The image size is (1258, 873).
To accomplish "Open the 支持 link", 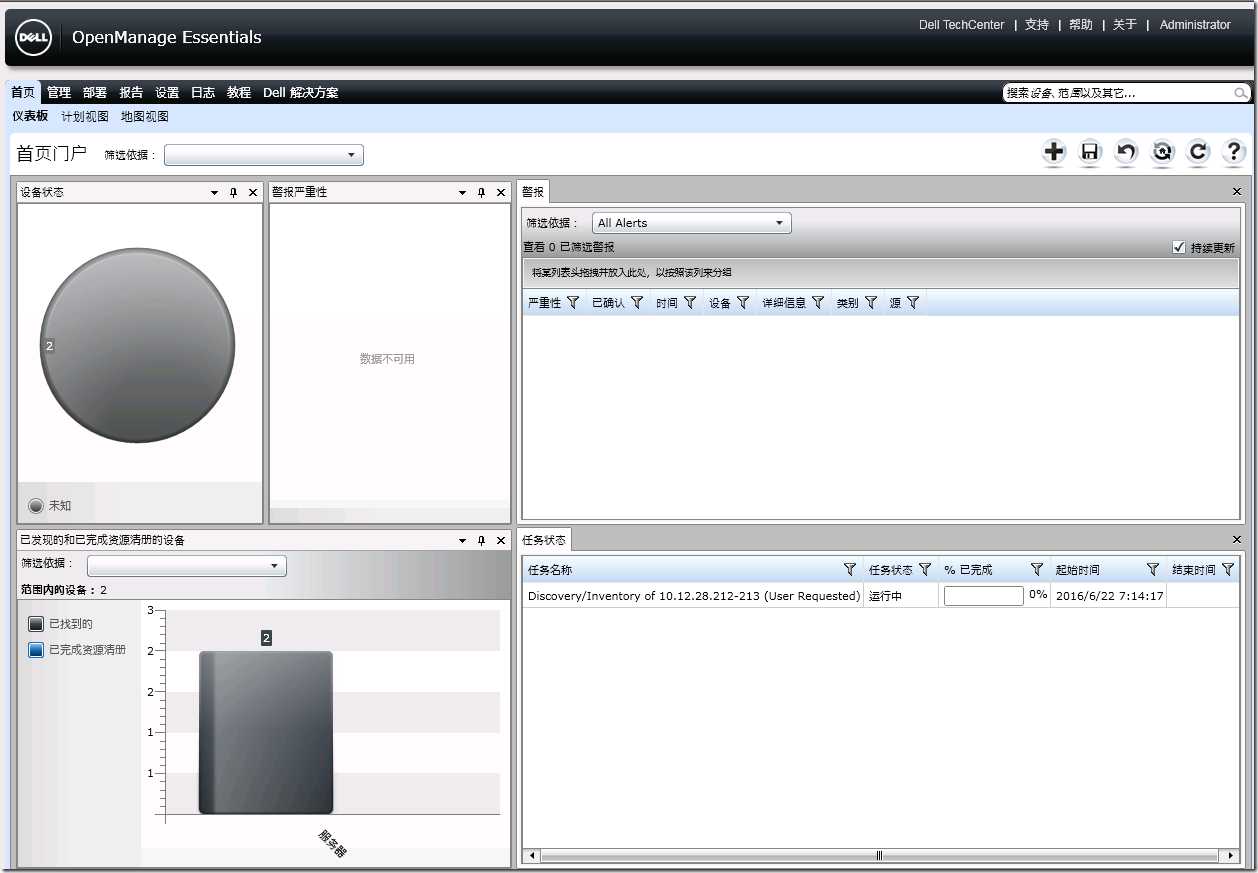I will pyautogui.click(x=1037, y=25).
